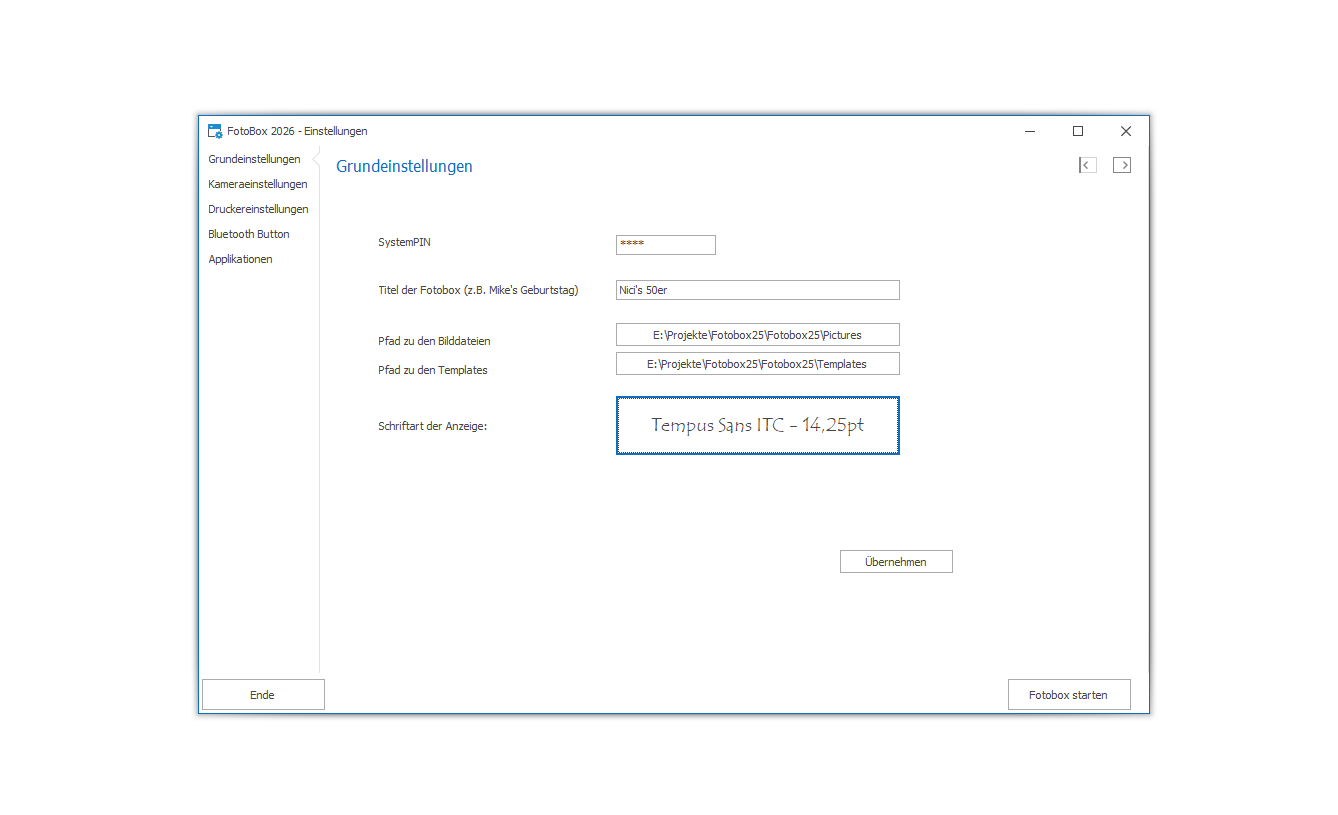This screenshot has width=1338, height=815.
Task: Click the window title bar text
Action: pyautogui.click(x=297, y=131)
